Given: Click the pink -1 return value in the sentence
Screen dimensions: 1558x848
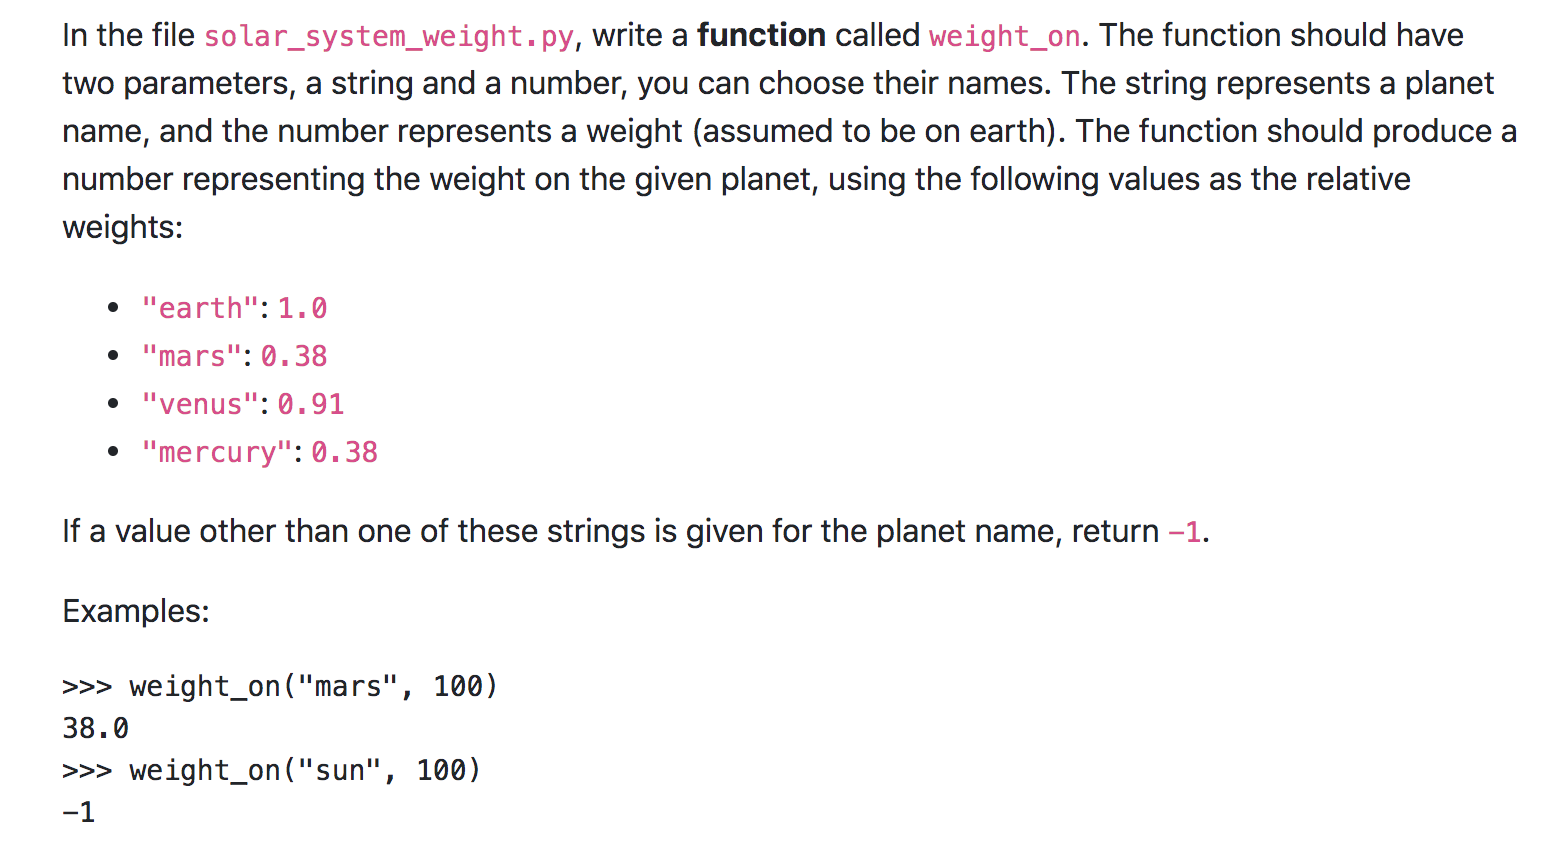Looking at the screenshot, I should click(1185, 531).
